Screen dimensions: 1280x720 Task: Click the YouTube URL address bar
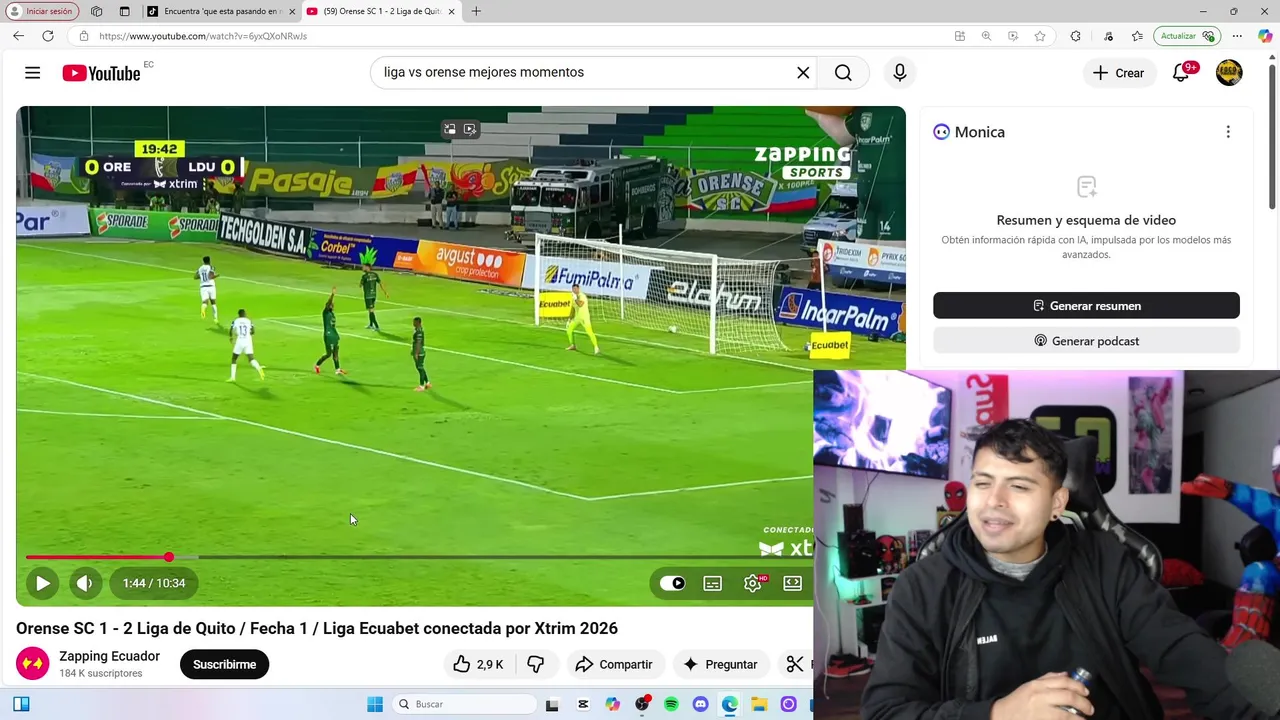click(x=510, y=36)
